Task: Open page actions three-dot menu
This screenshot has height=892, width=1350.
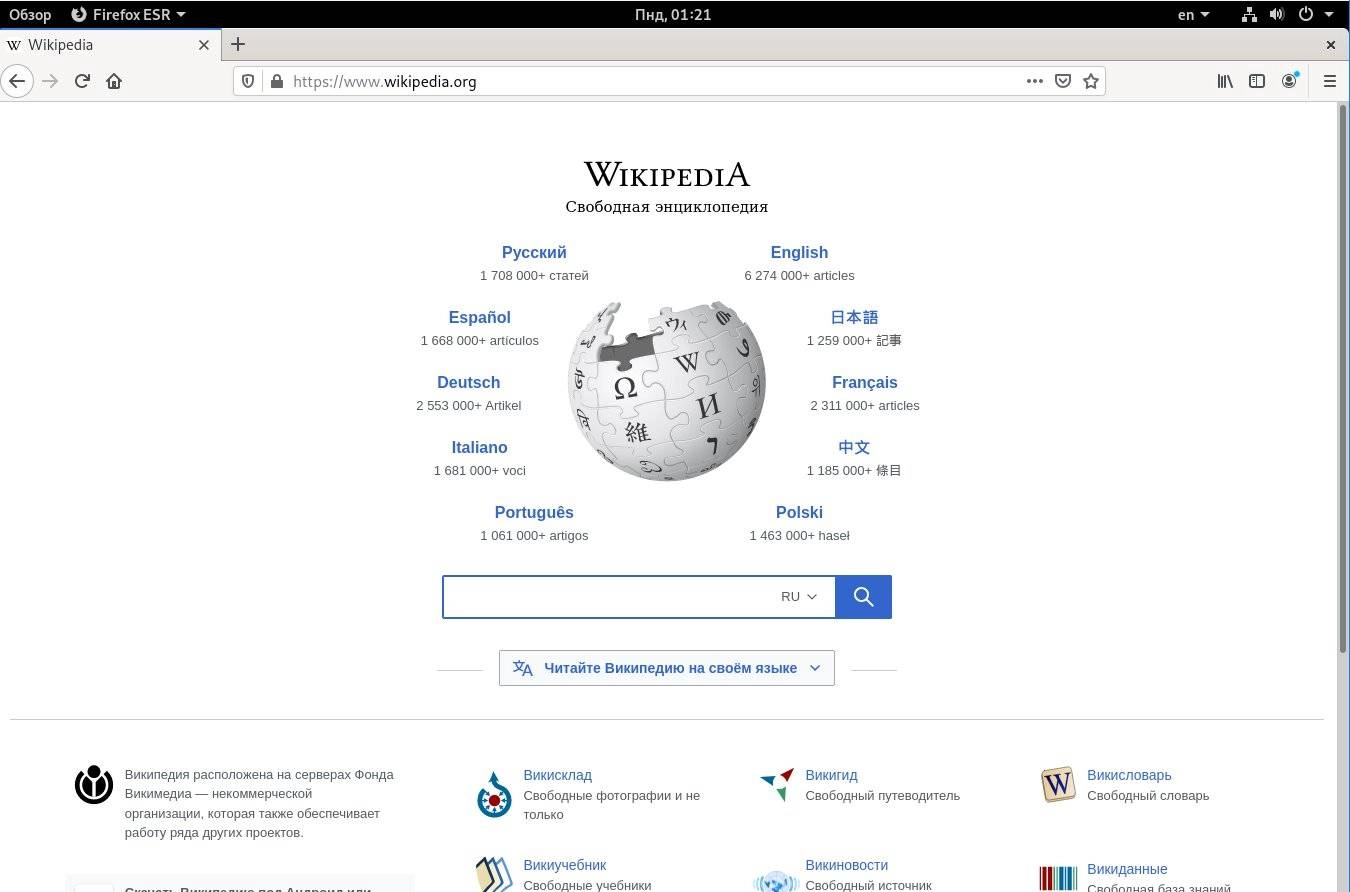Action: pos(1035,81)
